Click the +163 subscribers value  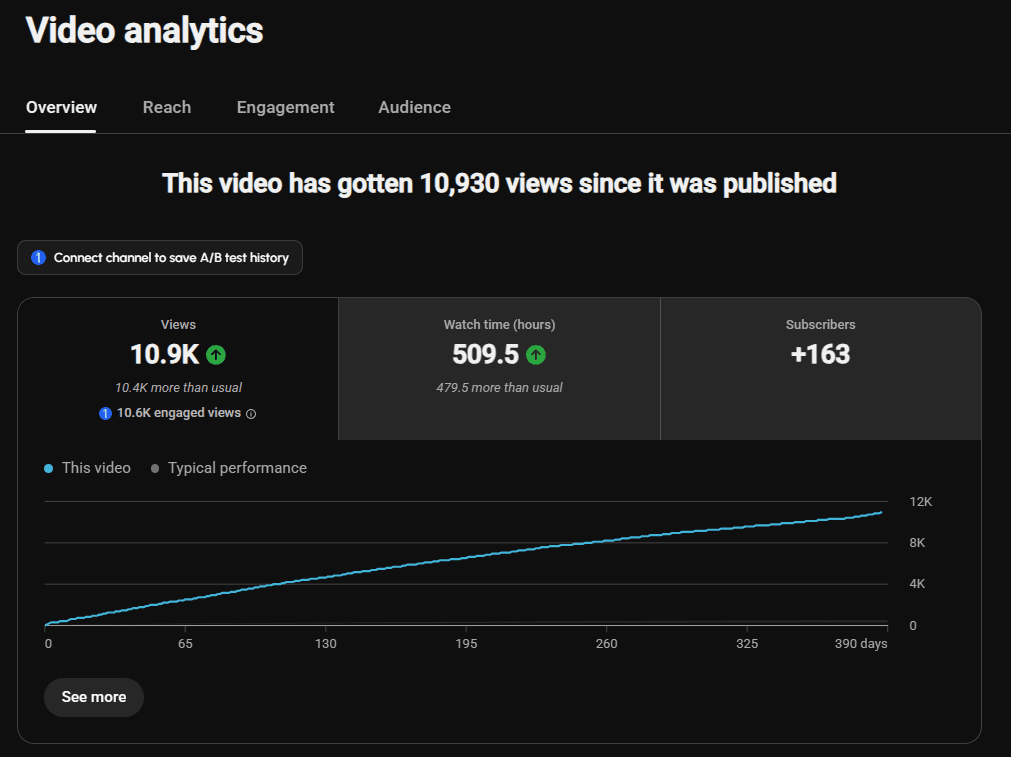pyautogui.click(x=820, y=354)
